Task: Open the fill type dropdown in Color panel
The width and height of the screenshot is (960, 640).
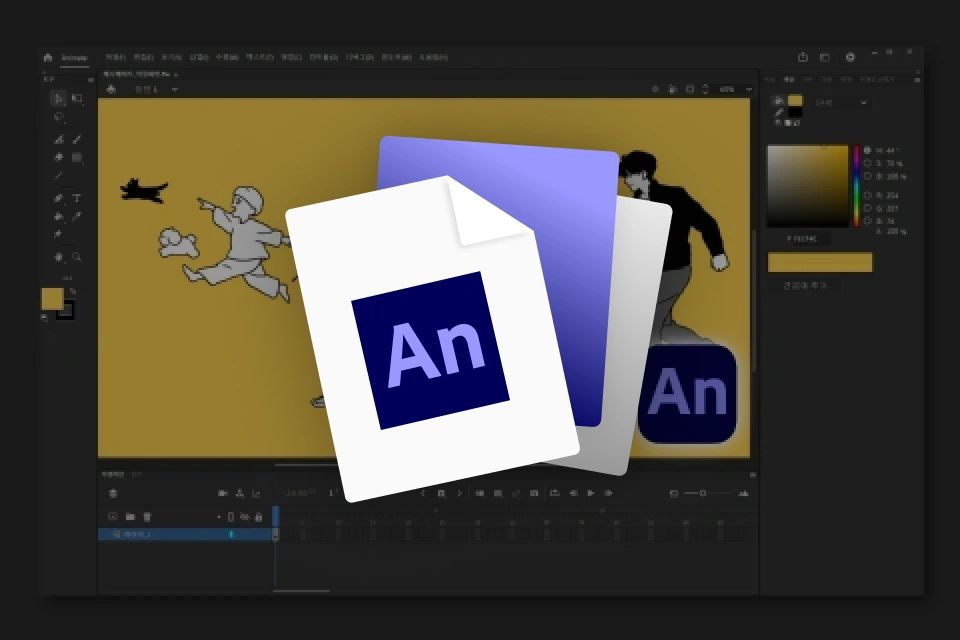Action: click(x=841, y=102)
